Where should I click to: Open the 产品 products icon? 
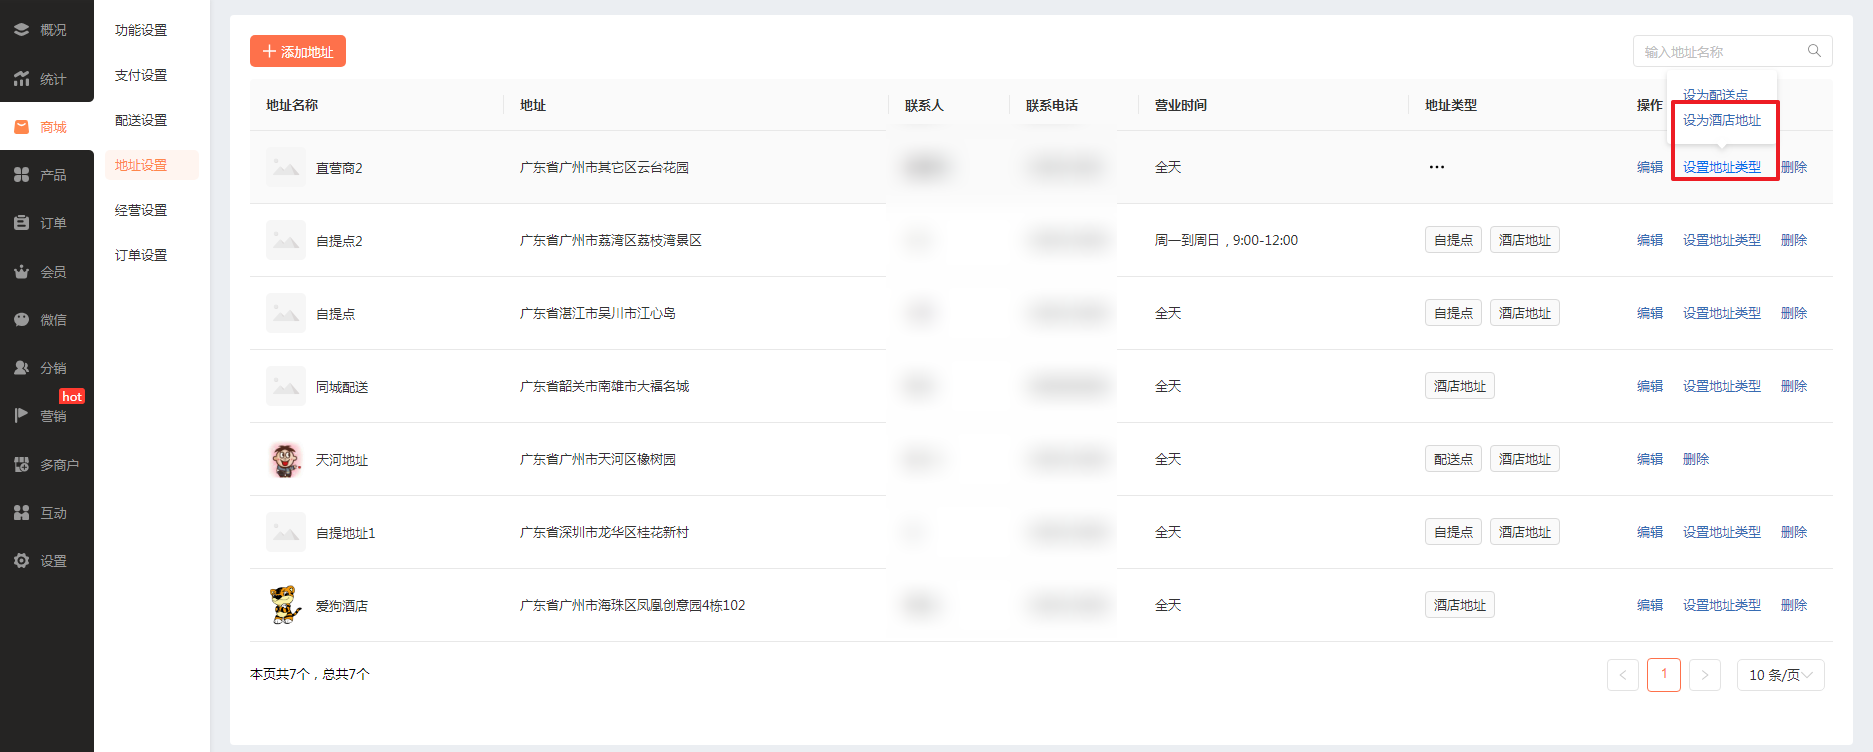21,175
